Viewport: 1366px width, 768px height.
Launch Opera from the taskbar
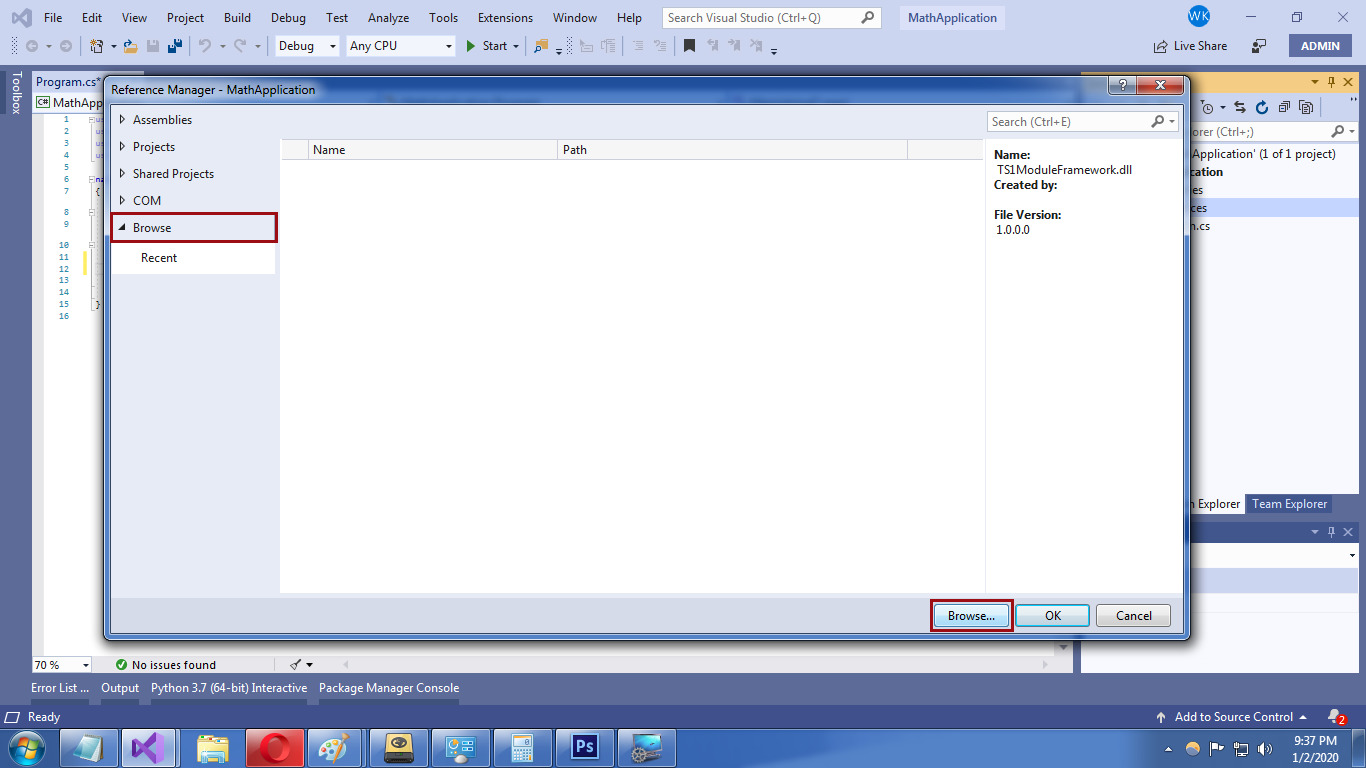click(274, 748)
